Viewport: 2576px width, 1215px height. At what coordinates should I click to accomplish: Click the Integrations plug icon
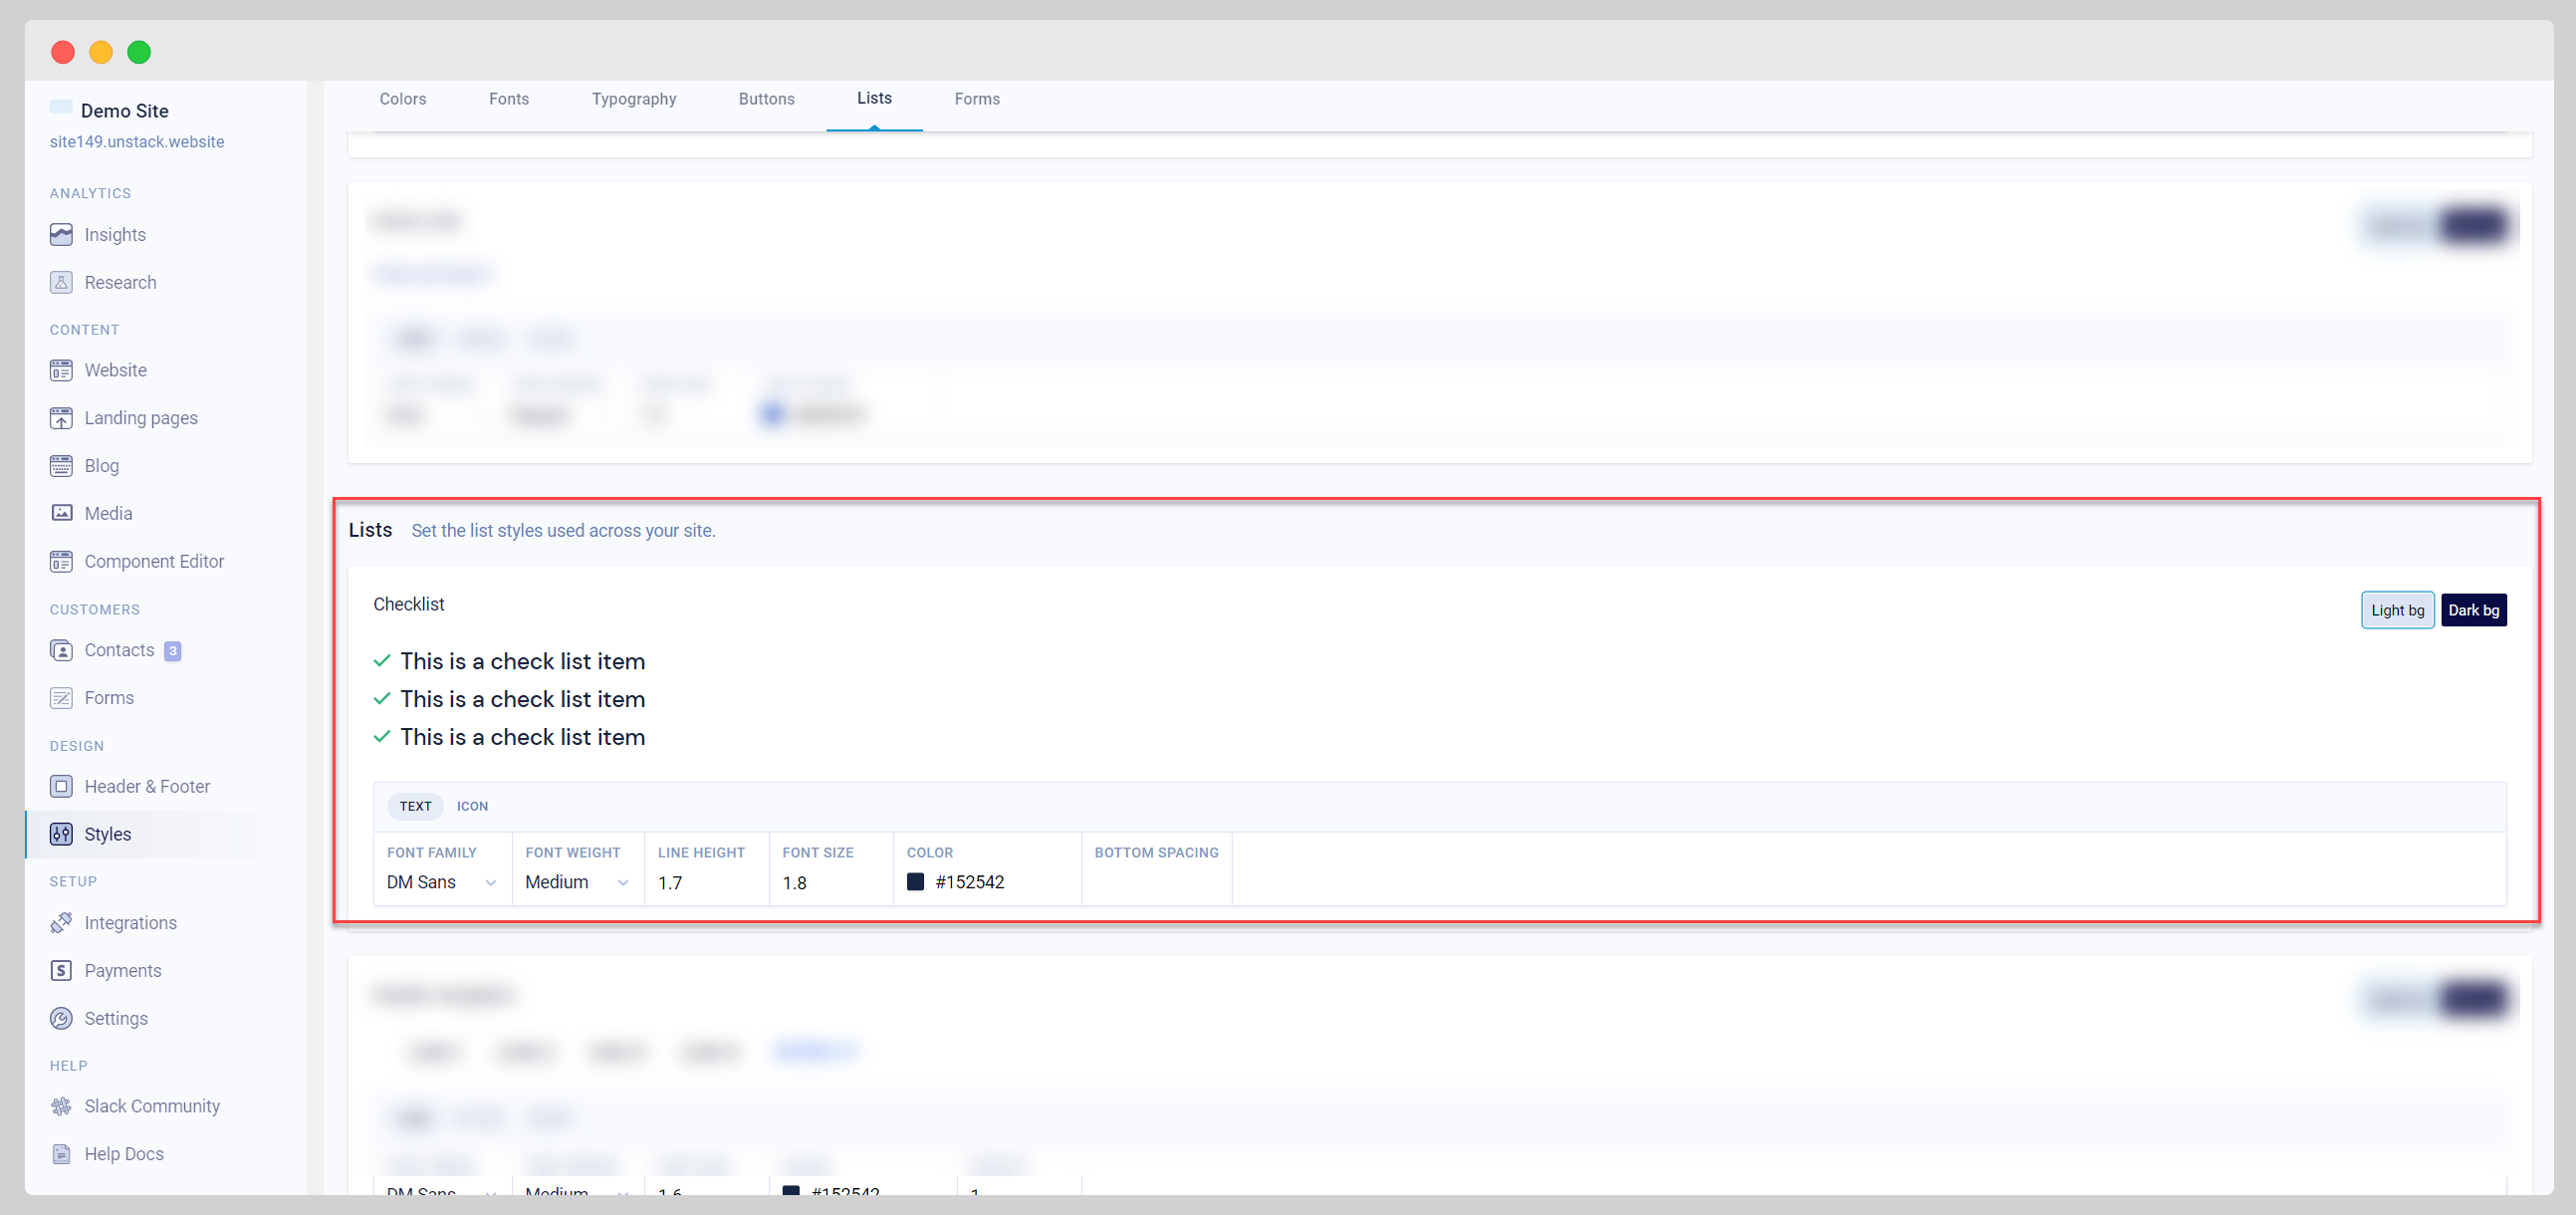point(61,923)
